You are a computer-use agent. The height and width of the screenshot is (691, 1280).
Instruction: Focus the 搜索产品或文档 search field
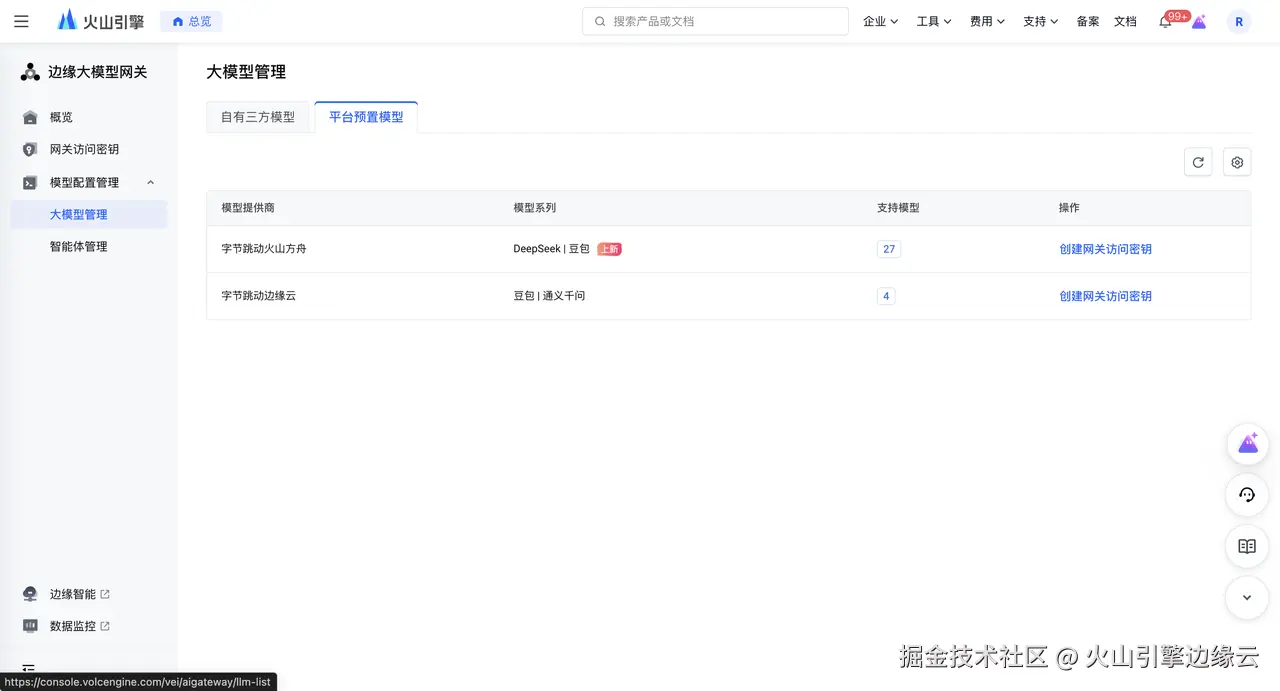point(715,21)
